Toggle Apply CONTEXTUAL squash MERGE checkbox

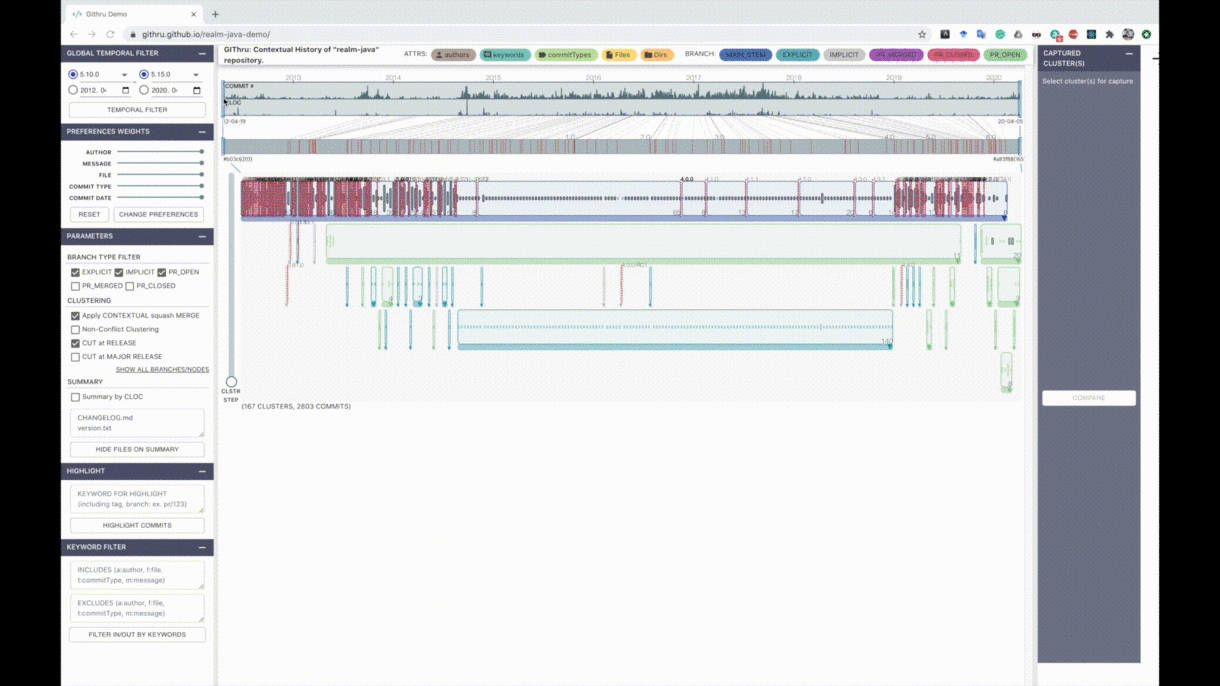[75, 316]
